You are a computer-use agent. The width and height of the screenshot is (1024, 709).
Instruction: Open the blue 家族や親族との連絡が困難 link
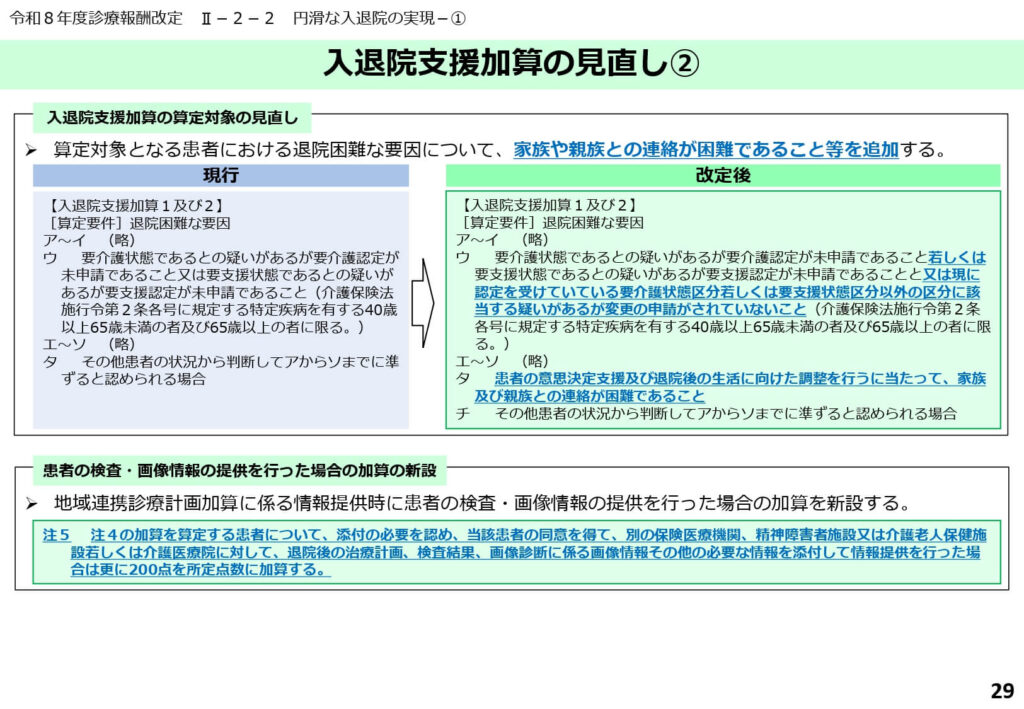pos(706,150)
